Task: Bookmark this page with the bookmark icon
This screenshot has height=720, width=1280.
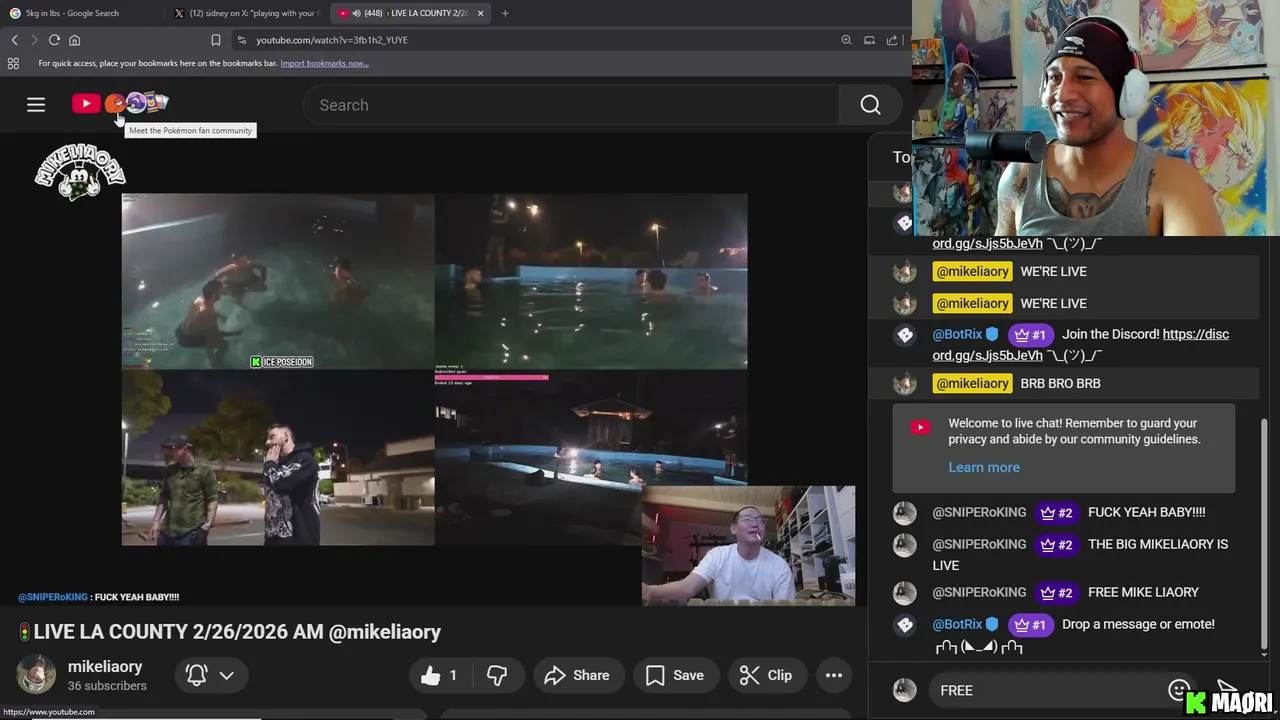Action: (216, 40)
